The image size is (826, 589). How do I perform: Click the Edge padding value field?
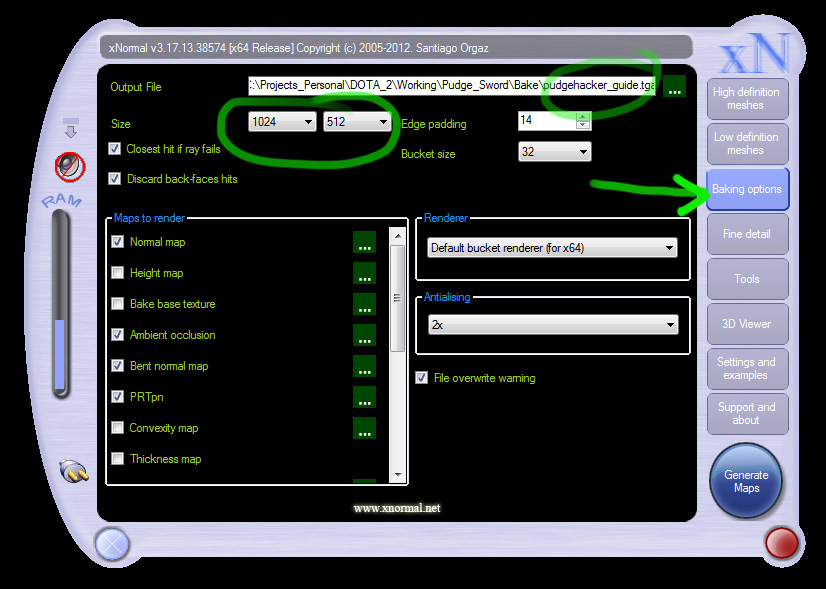tap(547, 121)
